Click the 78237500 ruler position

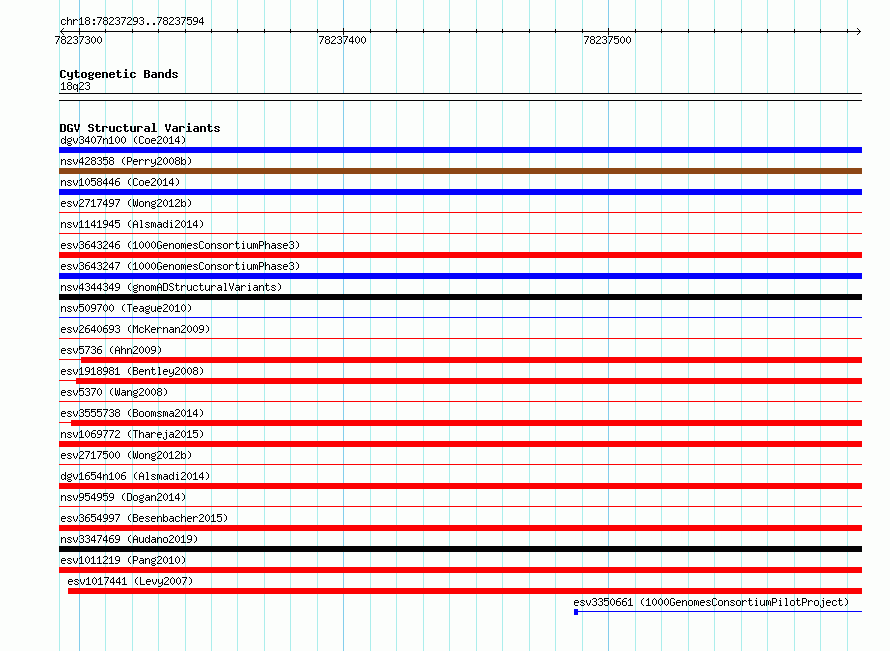[607, 40]
